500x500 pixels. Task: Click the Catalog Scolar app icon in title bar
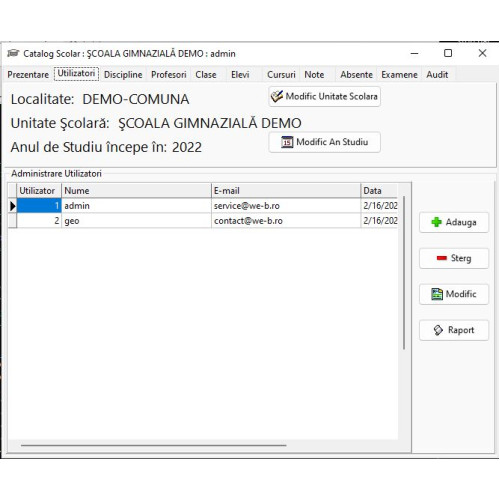click(13, 53)
